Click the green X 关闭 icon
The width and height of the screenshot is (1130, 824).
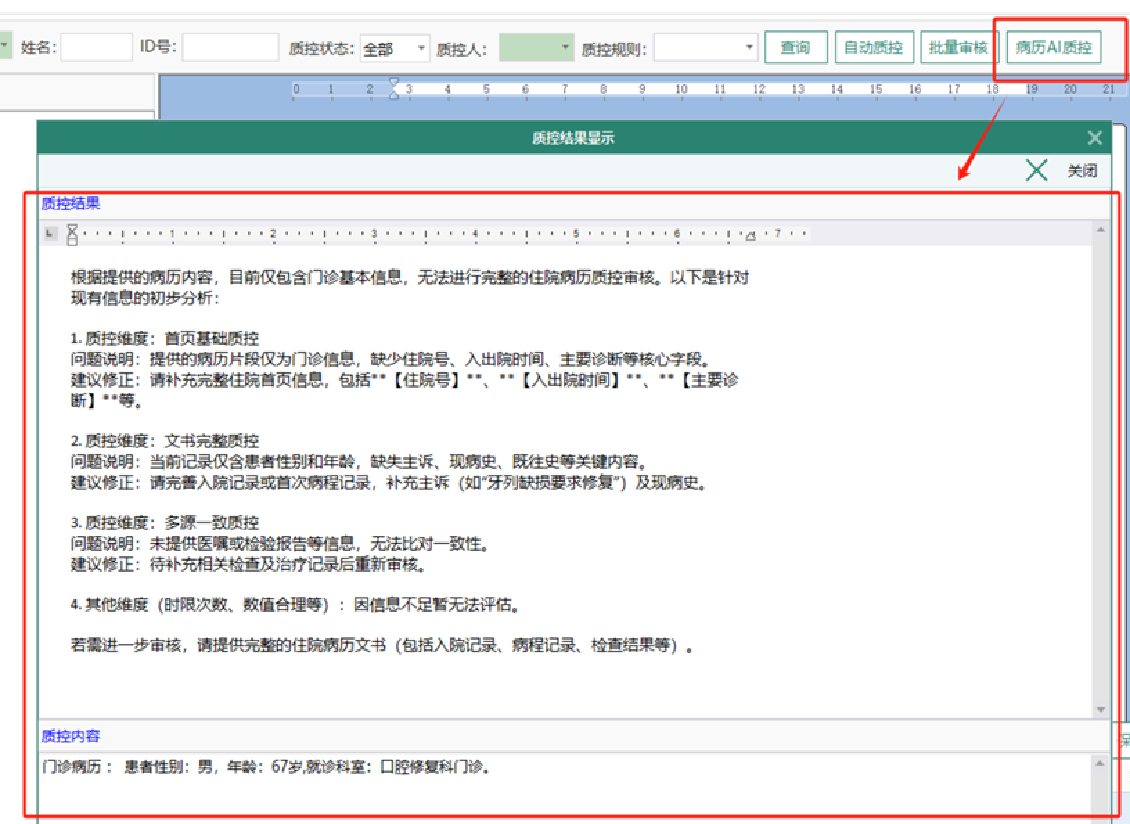click(1036, 170)
